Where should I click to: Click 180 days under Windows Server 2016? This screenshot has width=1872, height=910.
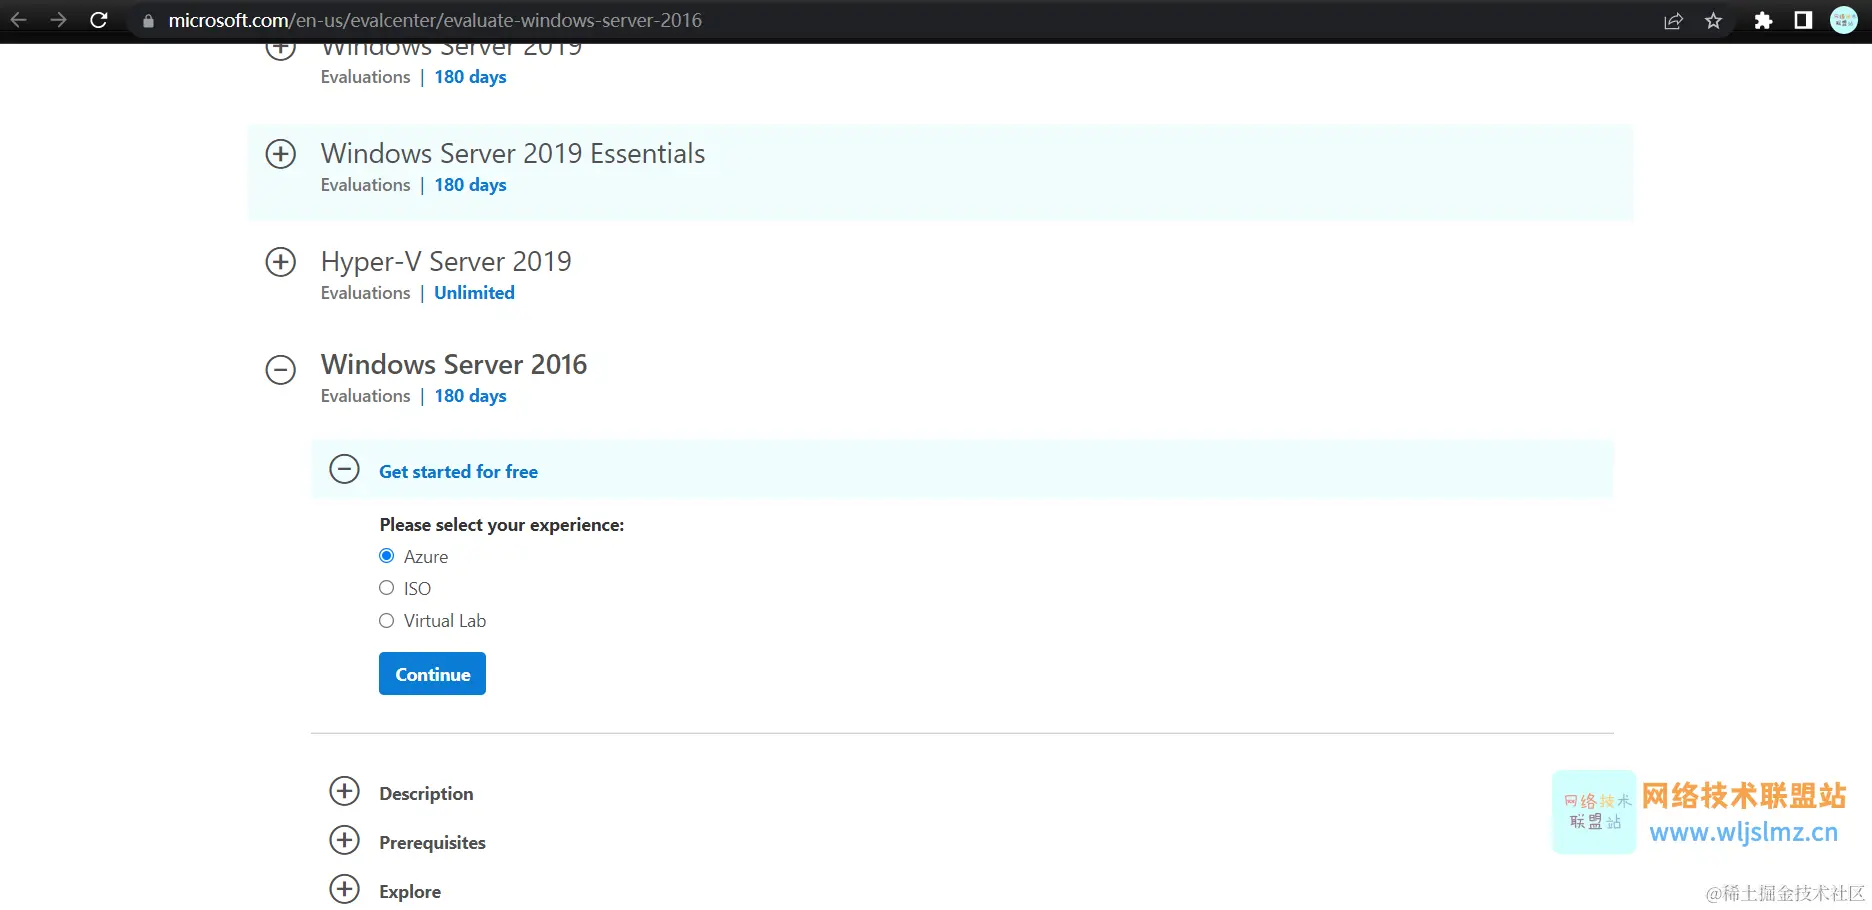click(470, 396)
